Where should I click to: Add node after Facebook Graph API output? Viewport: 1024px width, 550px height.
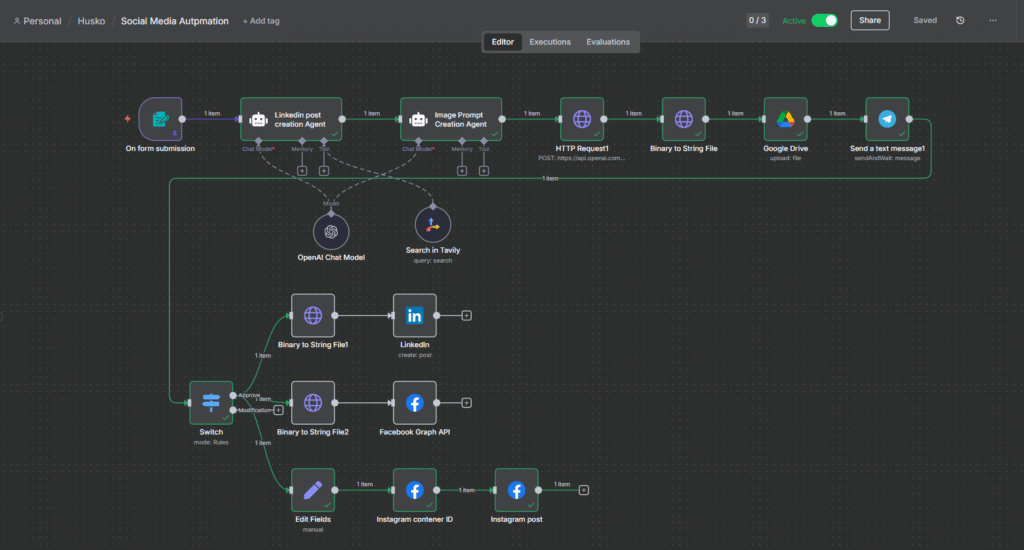[466, 403]
